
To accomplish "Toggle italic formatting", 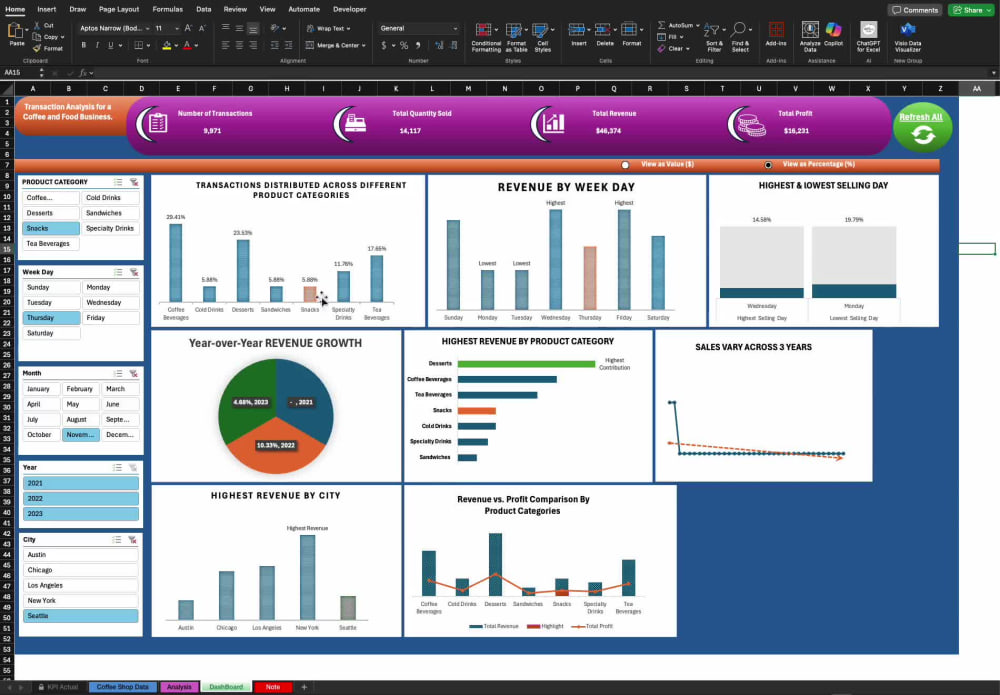I will click(97, 45).
